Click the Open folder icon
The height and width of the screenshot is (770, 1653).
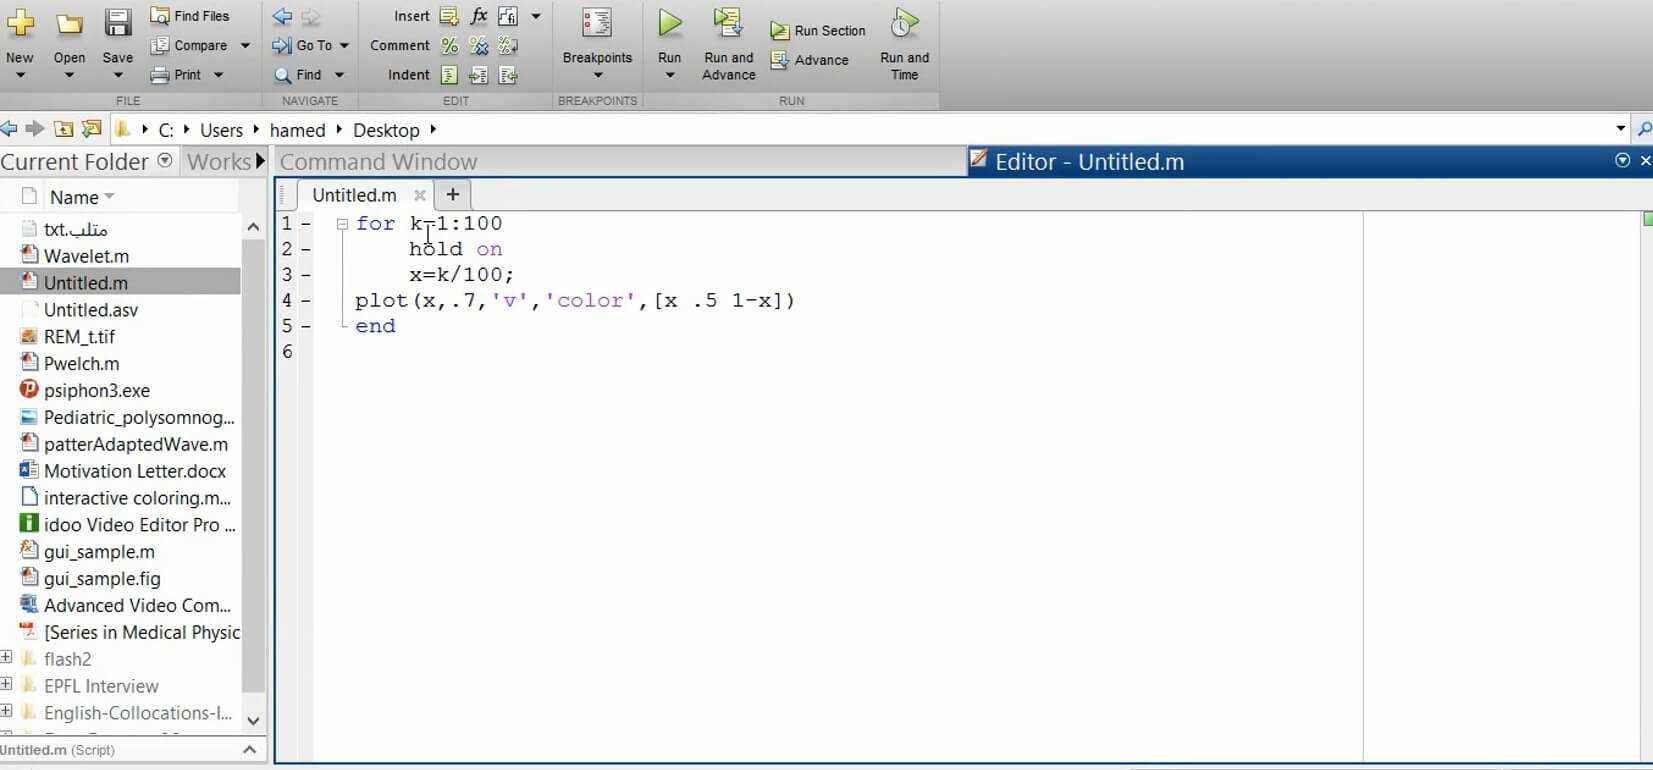69,24
